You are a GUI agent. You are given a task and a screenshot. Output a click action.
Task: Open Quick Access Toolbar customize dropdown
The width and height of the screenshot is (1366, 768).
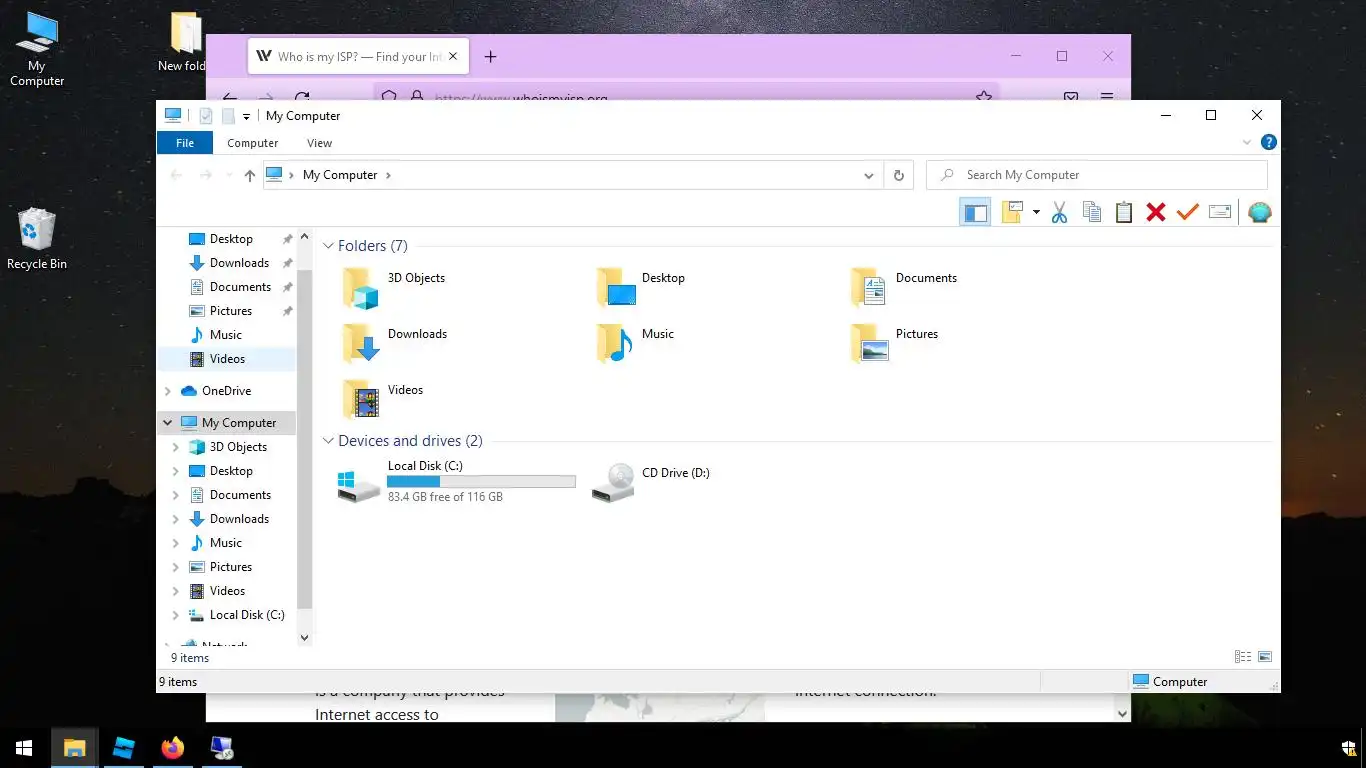click(x=246, y=116)
